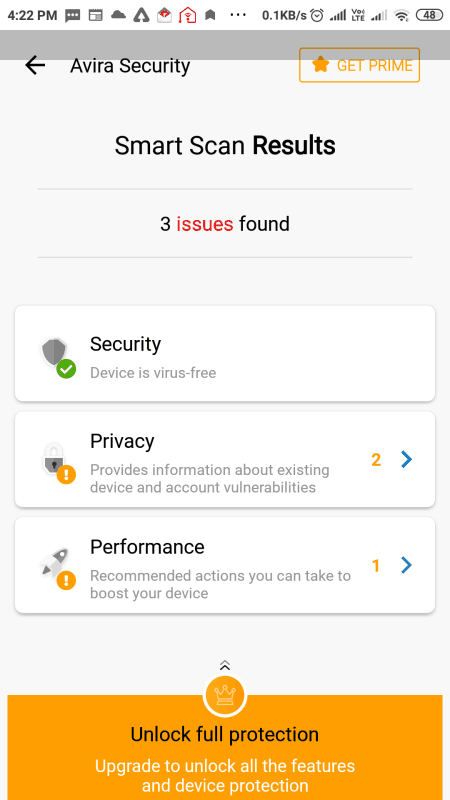Select the Performance issue count 1

click(376, 565)
